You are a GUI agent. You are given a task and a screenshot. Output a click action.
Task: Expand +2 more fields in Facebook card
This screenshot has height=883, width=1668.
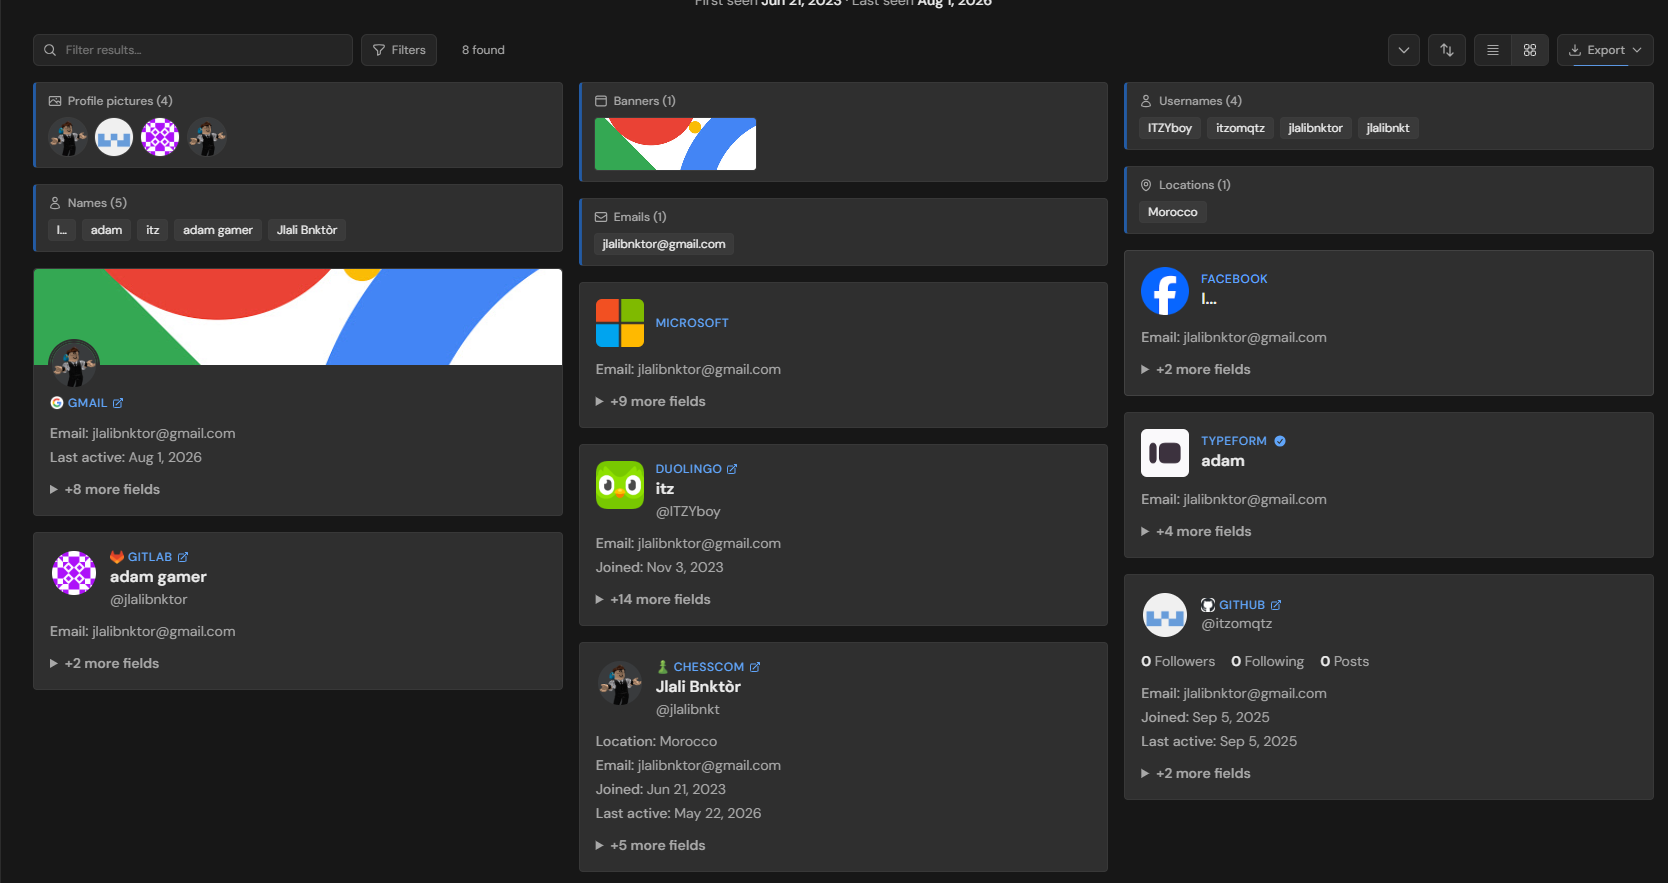1196,369
